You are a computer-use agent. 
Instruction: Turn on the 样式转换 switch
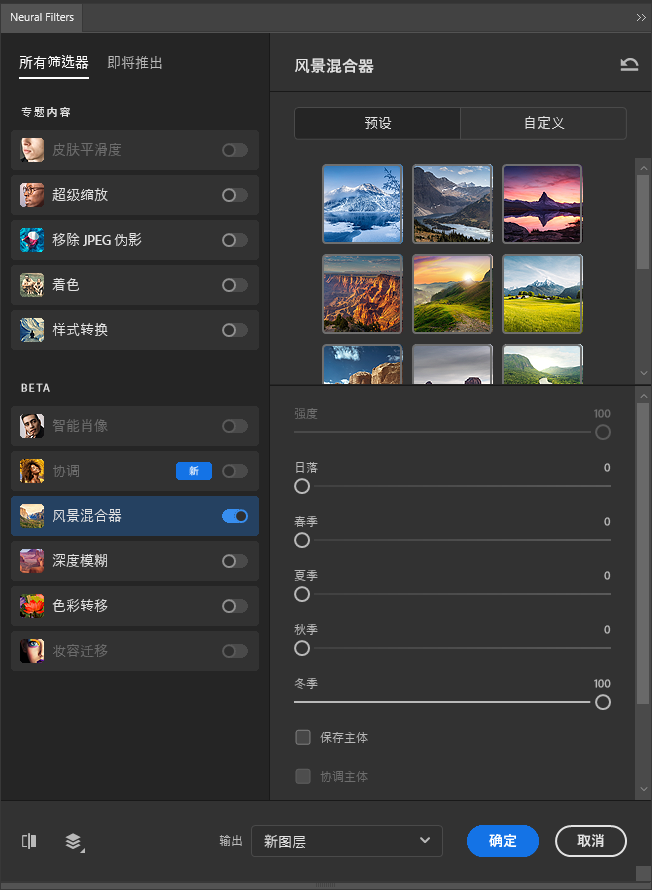coord(234,330)
